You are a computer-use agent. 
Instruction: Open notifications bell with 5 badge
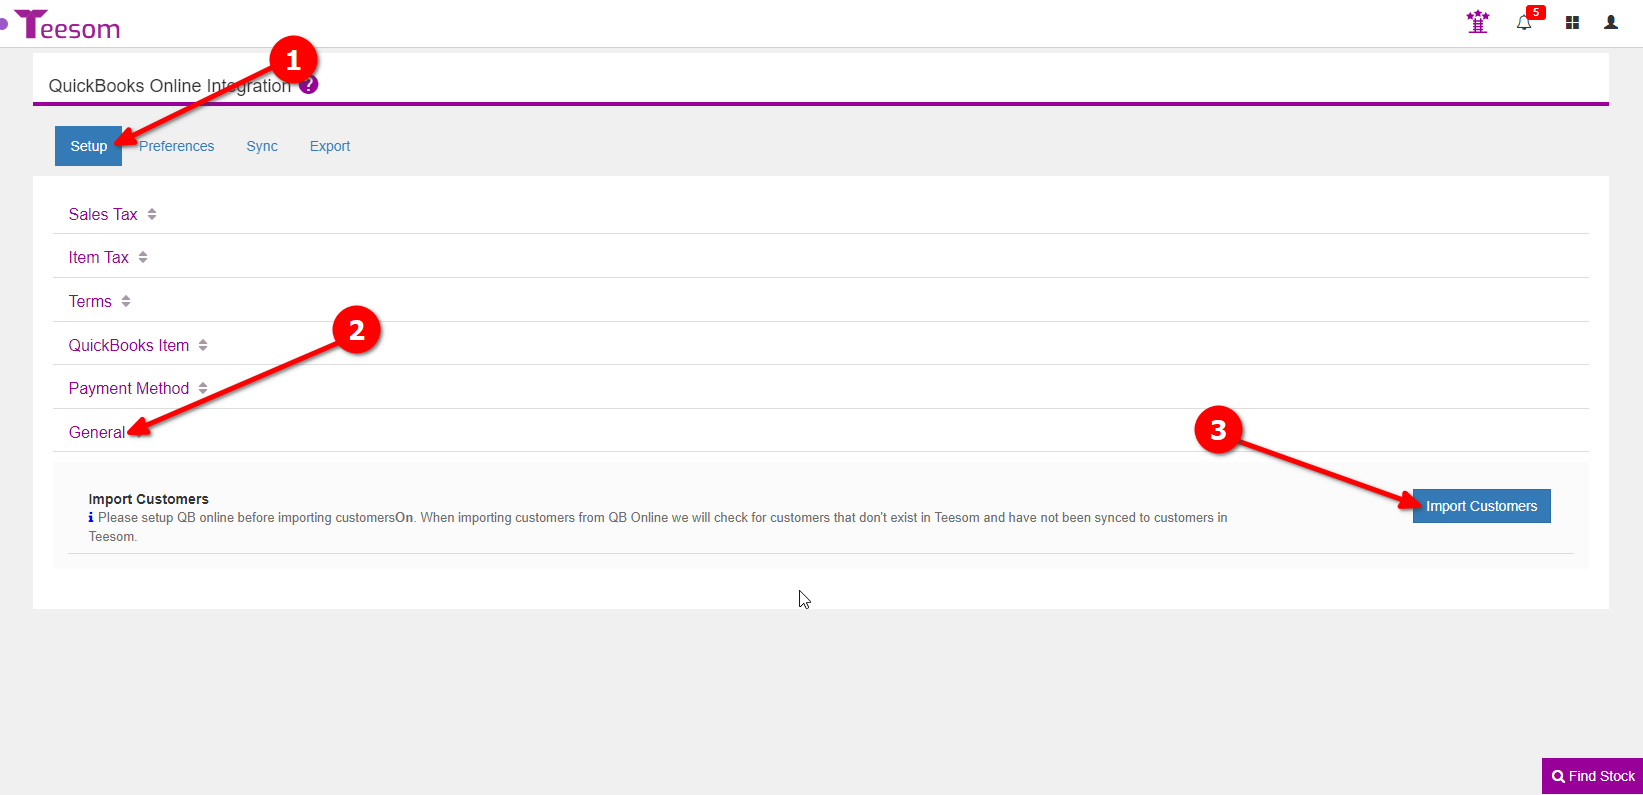[1524, 22]
